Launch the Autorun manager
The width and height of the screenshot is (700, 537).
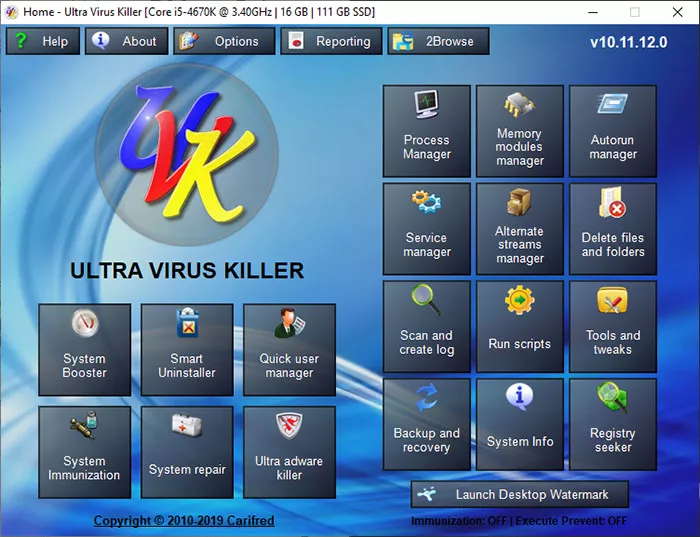(x=613, y=131)
